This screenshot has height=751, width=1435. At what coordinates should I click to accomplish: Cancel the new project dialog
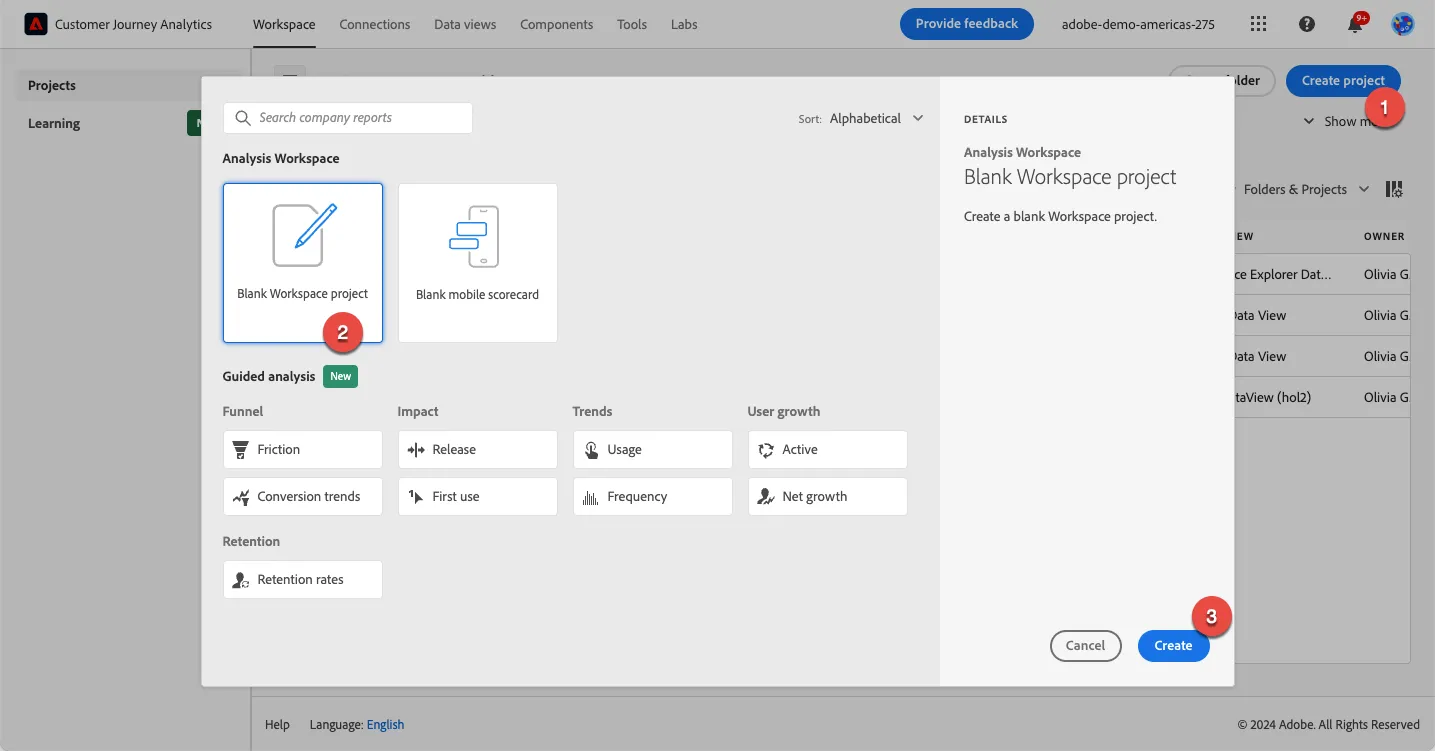(1085, 646)
